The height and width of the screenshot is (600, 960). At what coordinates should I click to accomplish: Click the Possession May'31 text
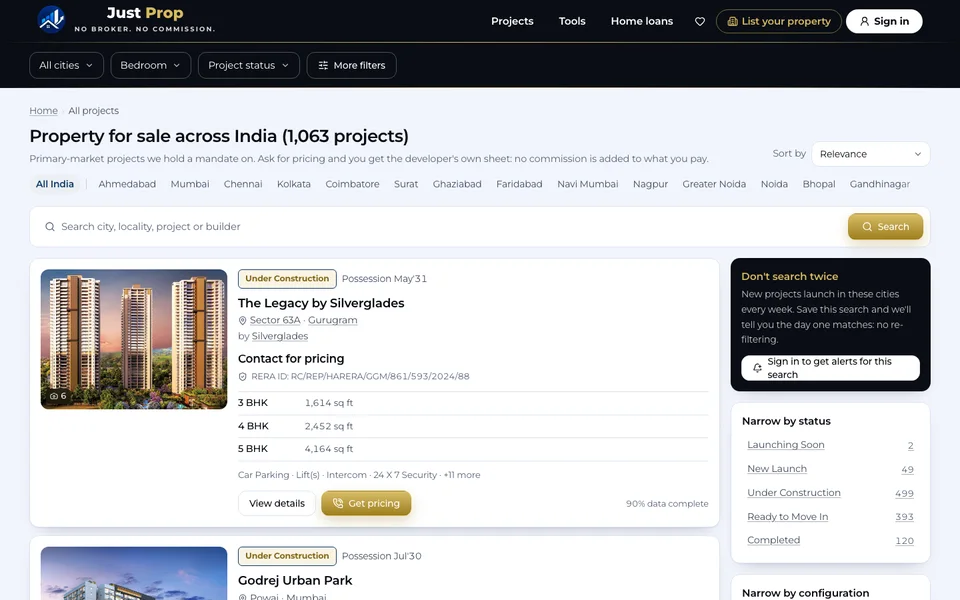point(384,279)
